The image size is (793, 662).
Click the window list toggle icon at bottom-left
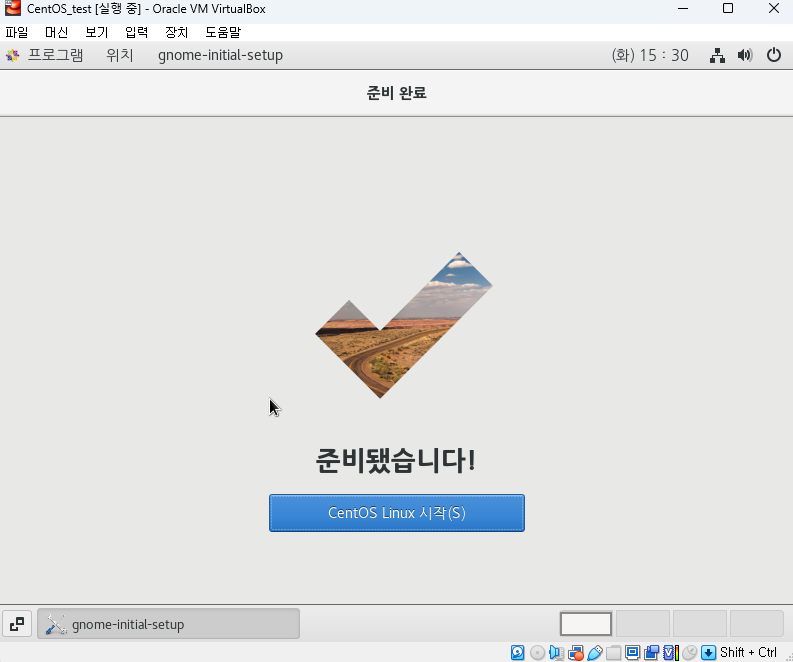point(17,624)
